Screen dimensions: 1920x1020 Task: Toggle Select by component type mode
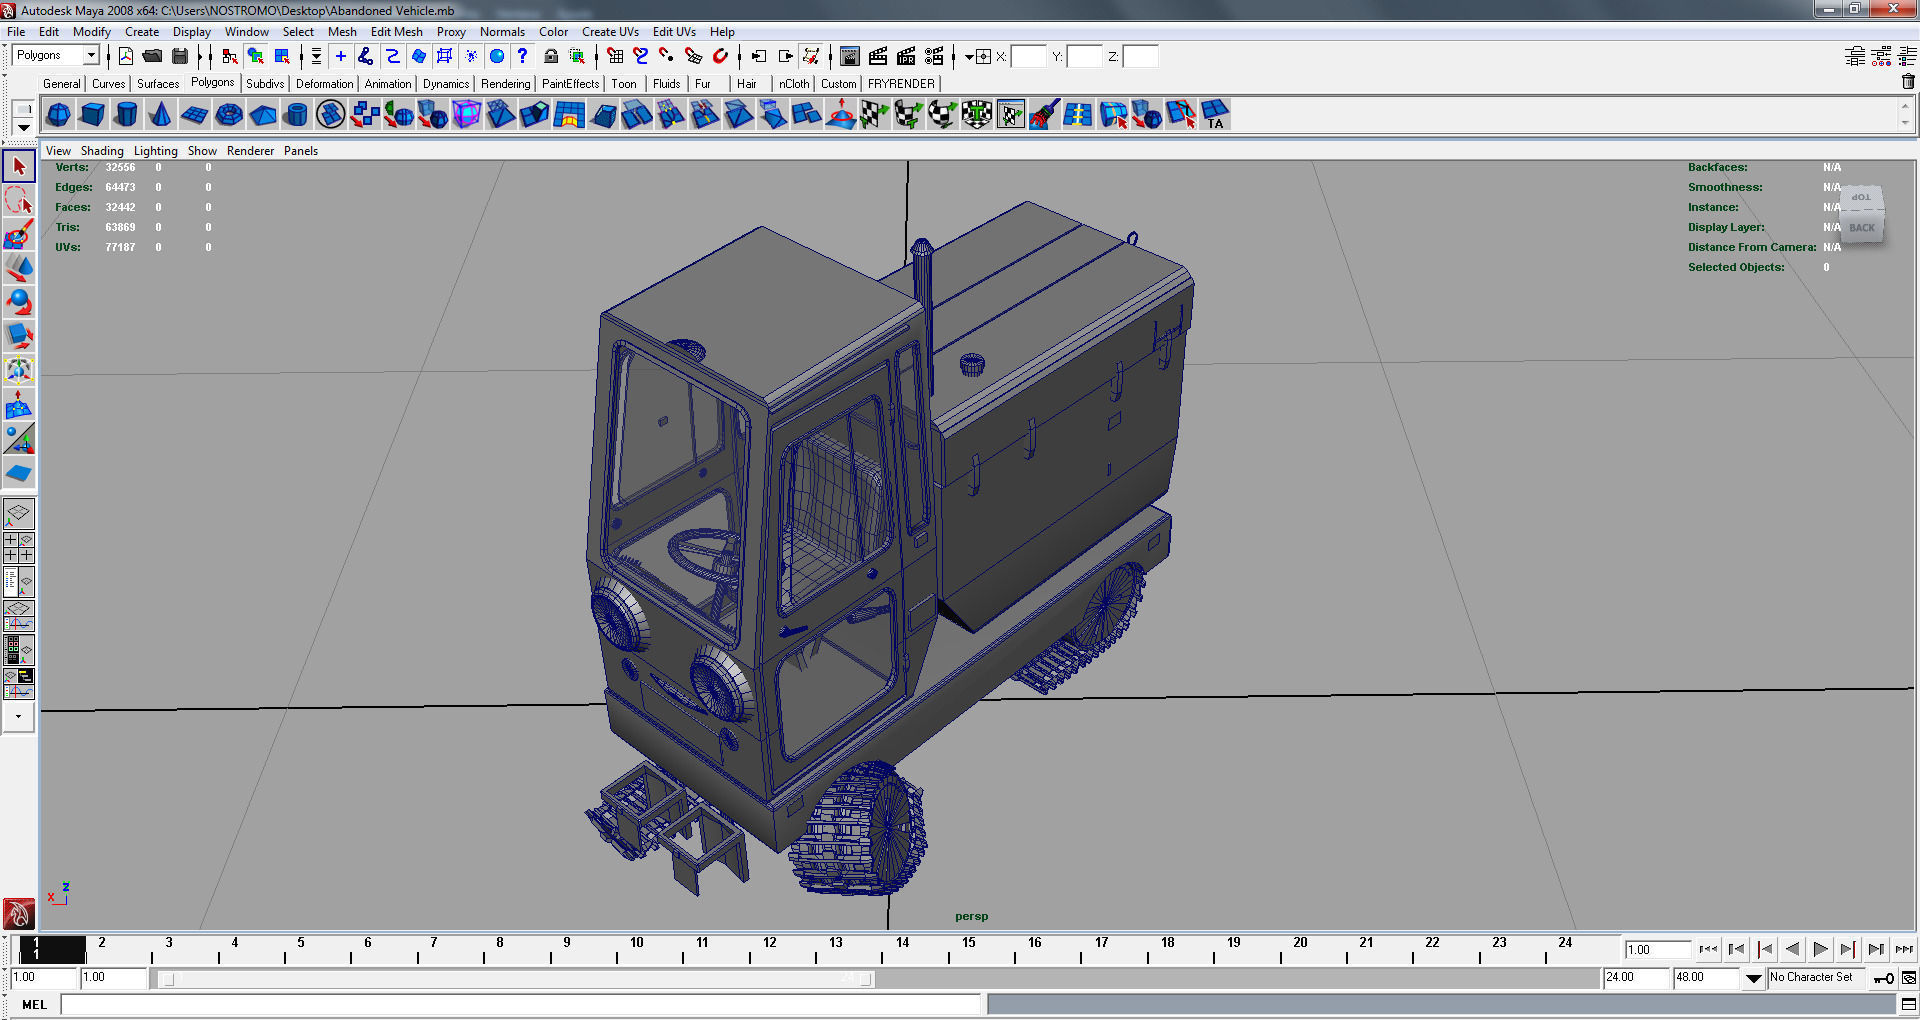pyautogui.click(x=282, y=56)
